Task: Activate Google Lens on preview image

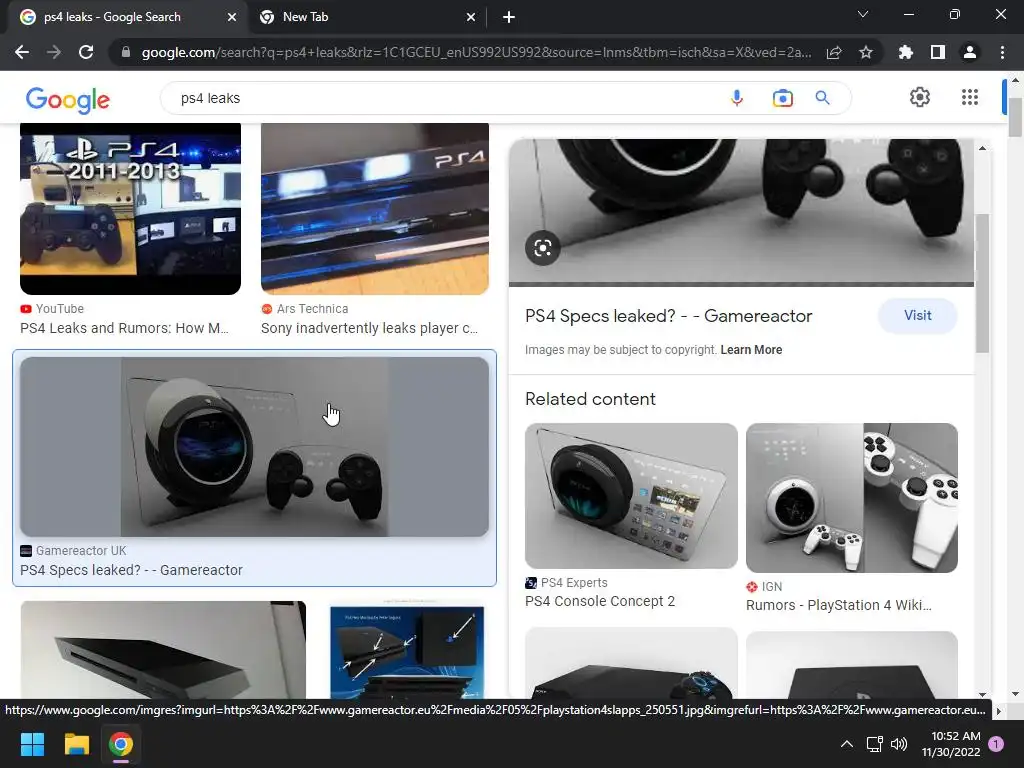Action: 543,248
